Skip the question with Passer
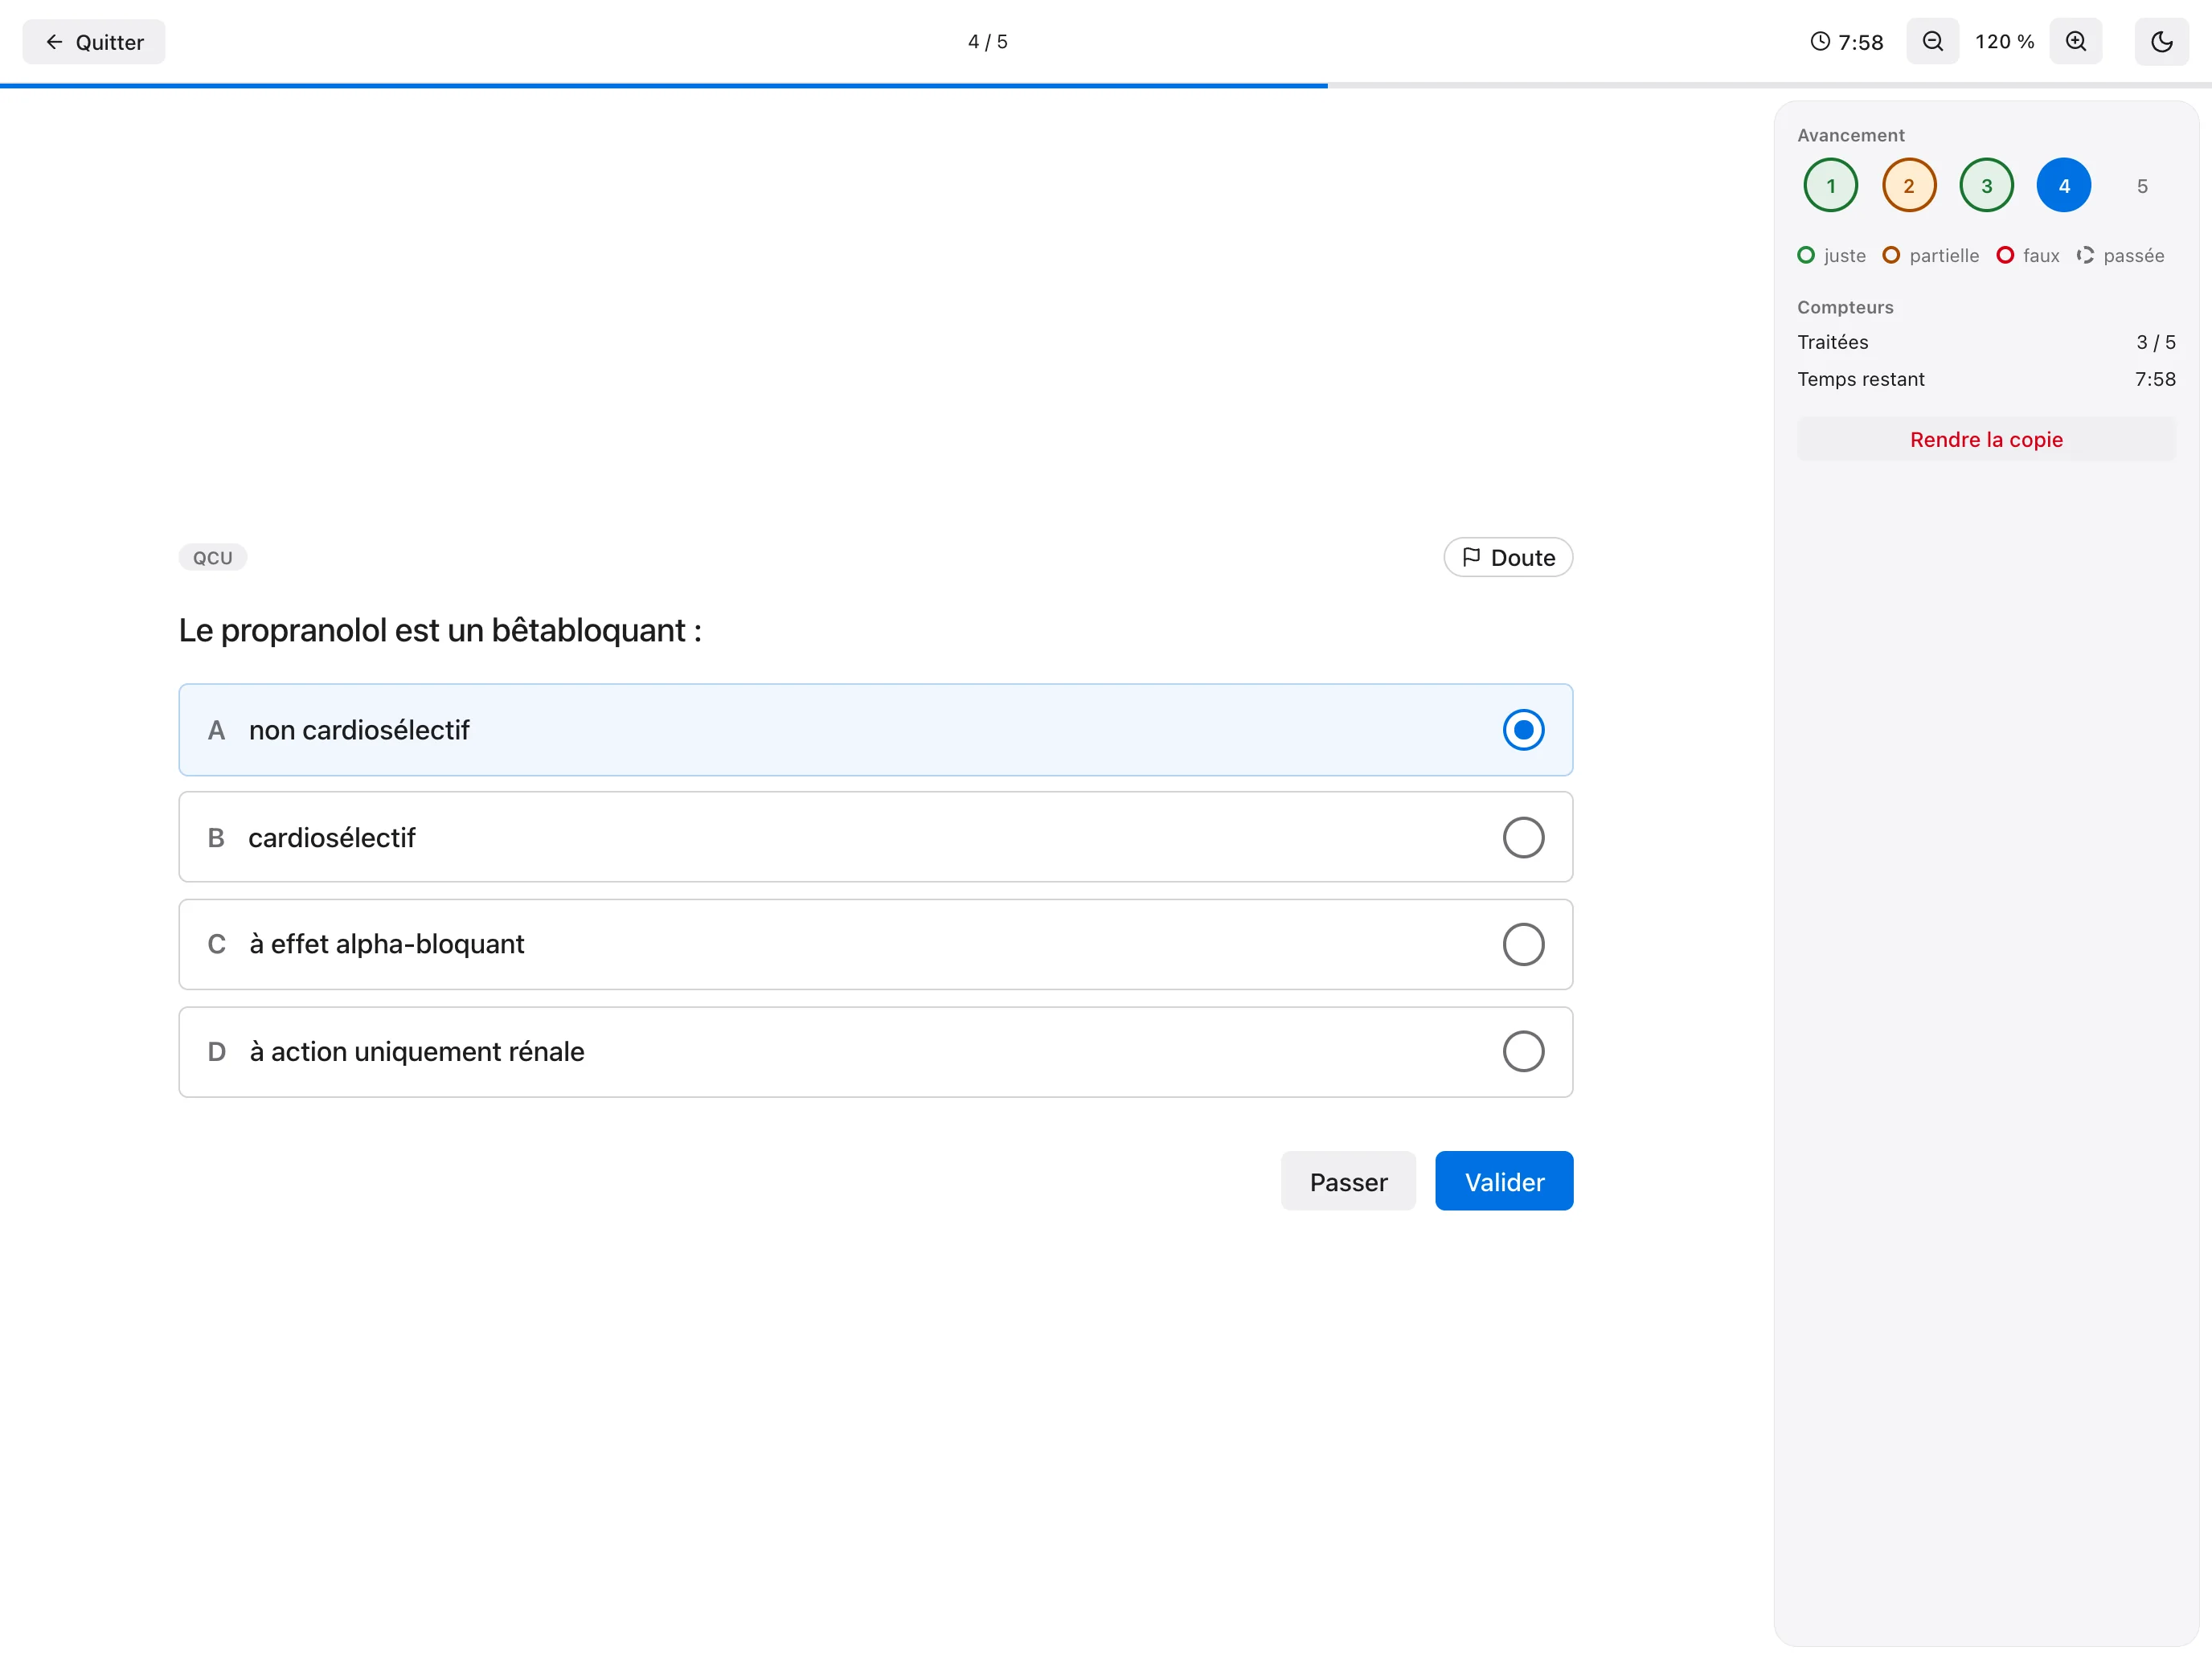 tap(1348, 1181)
